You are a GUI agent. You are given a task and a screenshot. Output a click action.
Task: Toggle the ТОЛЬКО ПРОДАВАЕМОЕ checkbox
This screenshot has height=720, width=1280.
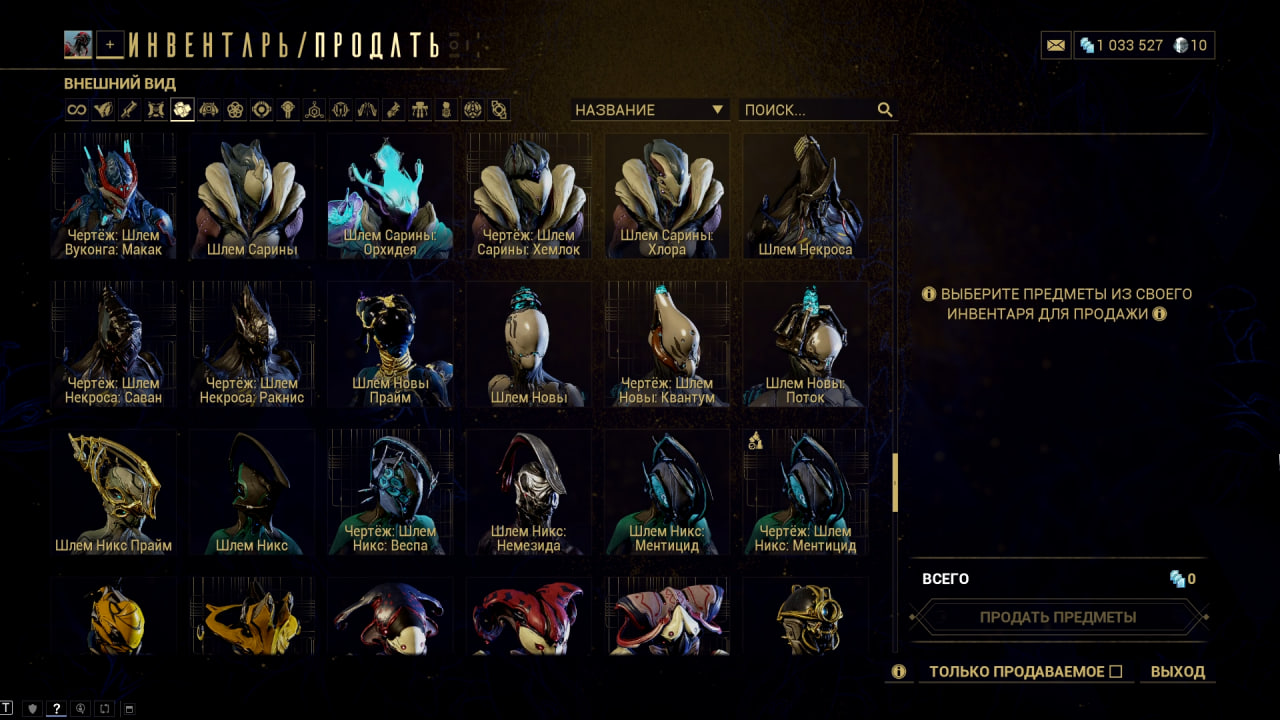click(1116, 672)
